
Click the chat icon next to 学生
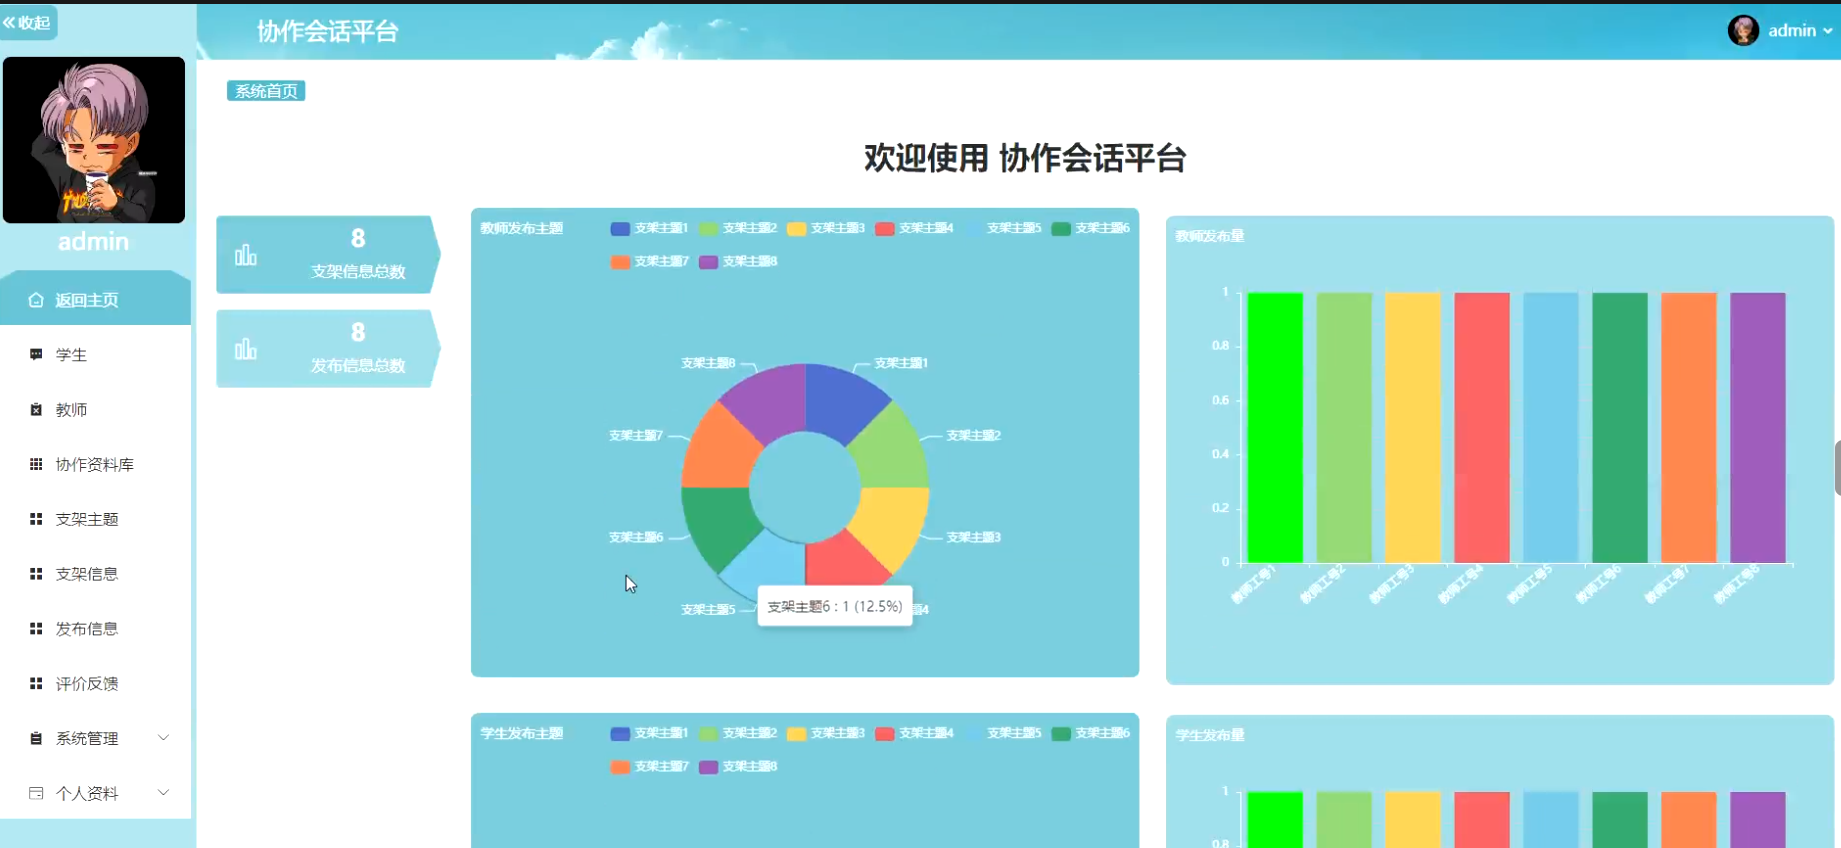point(36,355)
